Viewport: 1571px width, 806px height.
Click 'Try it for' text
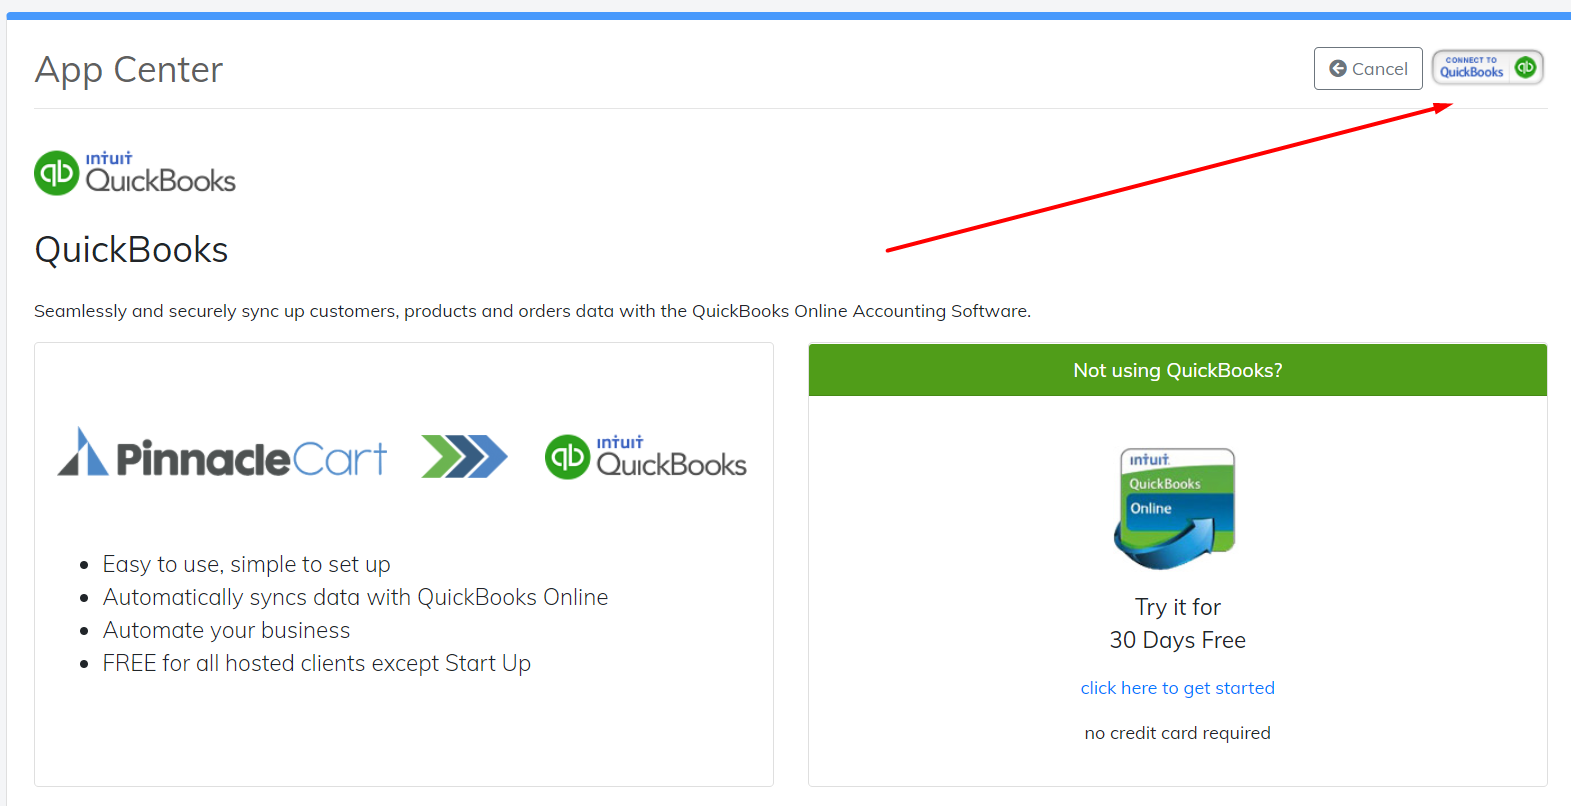click(1177, 607)
